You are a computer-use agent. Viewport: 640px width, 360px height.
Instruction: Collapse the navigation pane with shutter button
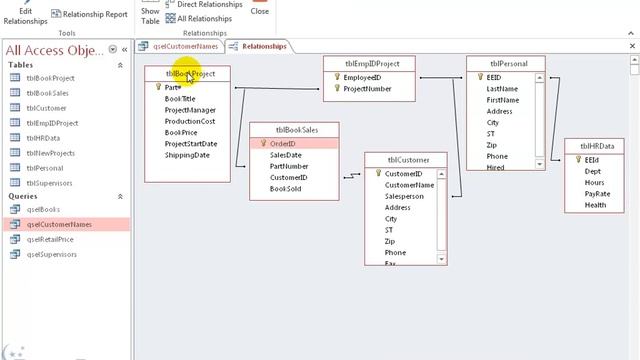pos(124,49)
